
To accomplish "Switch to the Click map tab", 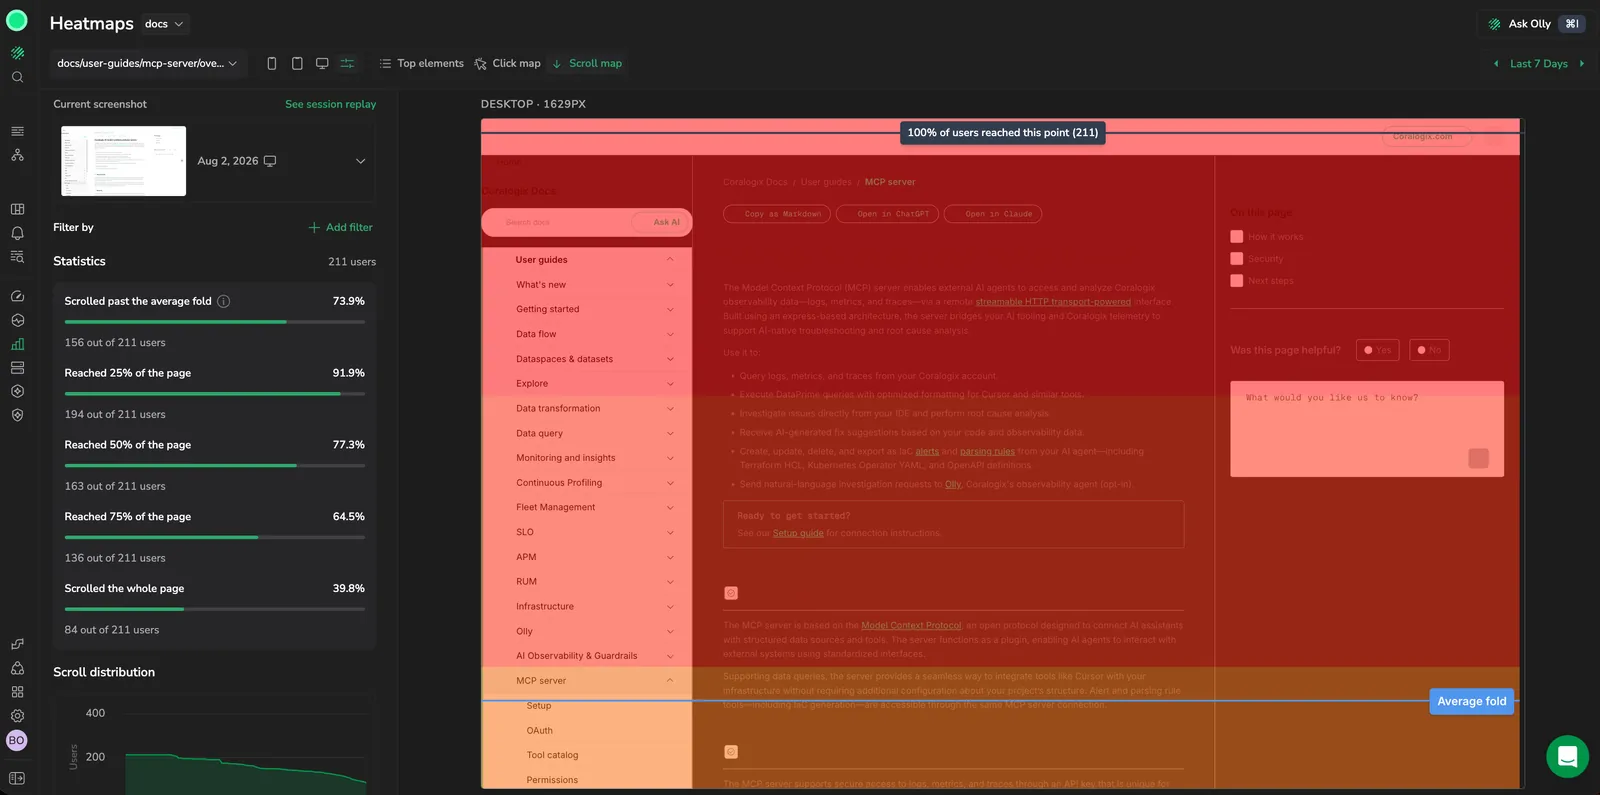I will [507, 63].
